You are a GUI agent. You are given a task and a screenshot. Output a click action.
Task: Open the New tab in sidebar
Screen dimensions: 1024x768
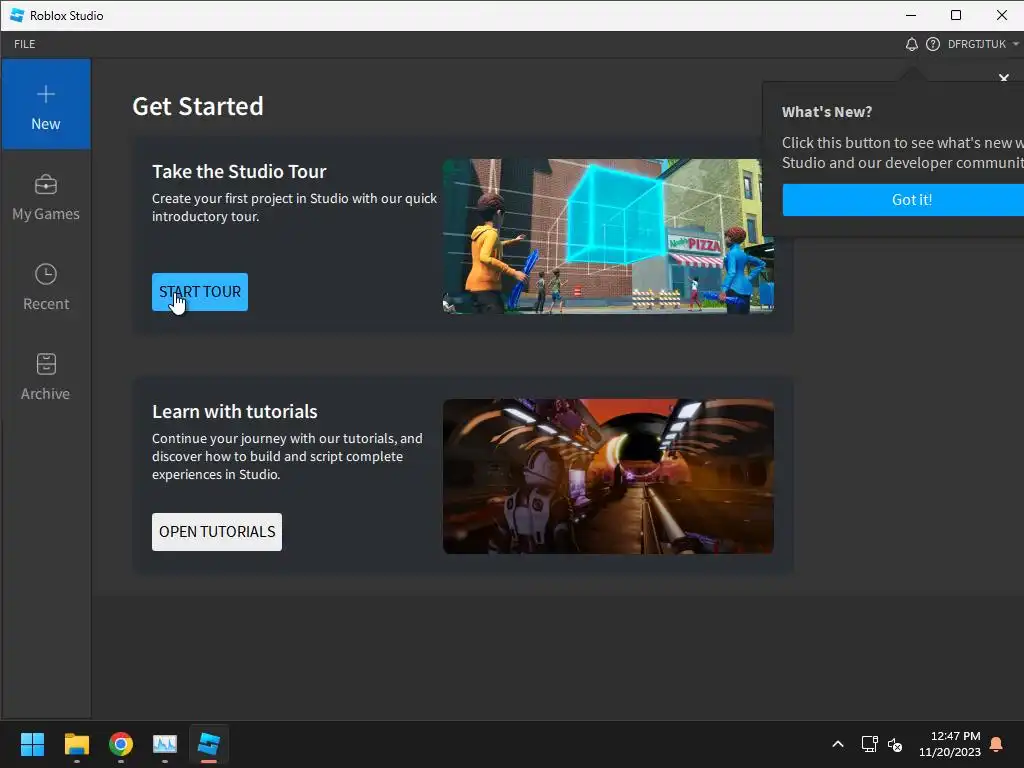point(46,104)
